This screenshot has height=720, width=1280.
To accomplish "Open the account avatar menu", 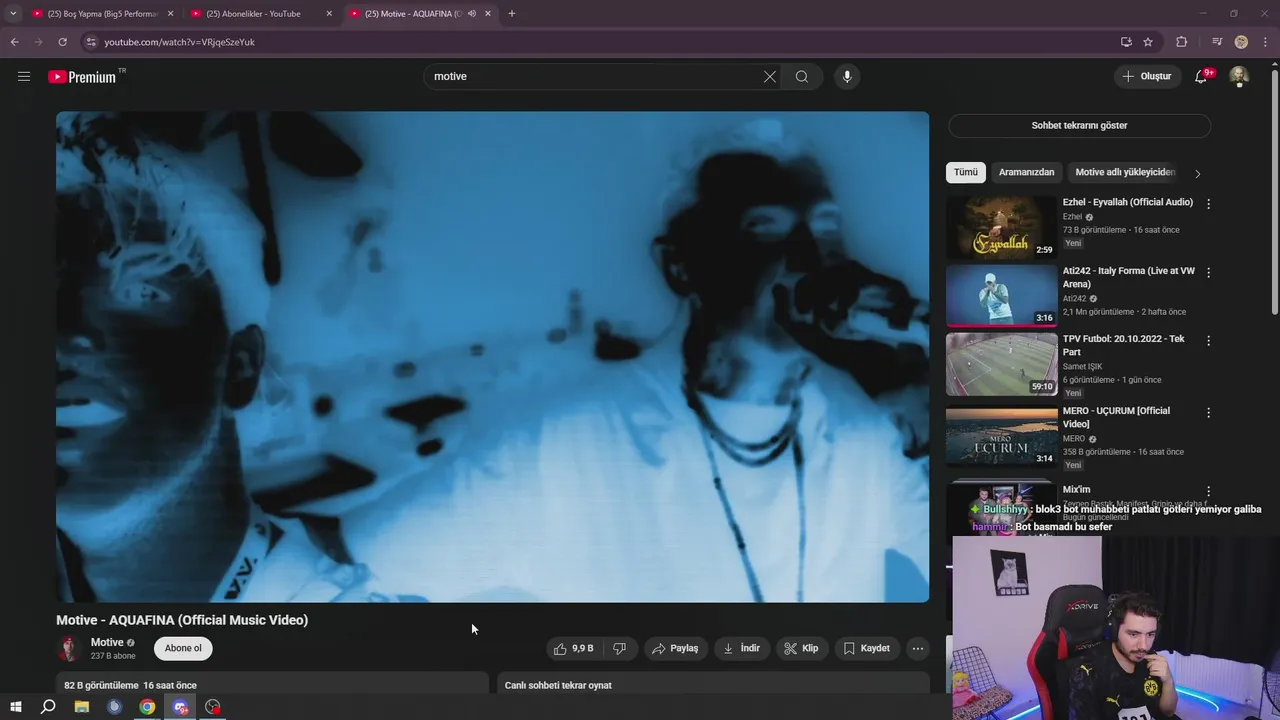I will click(x=1239, y=76).
